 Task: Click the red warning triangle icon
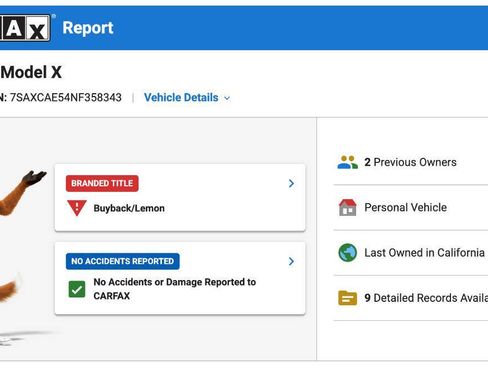point(77,208)
